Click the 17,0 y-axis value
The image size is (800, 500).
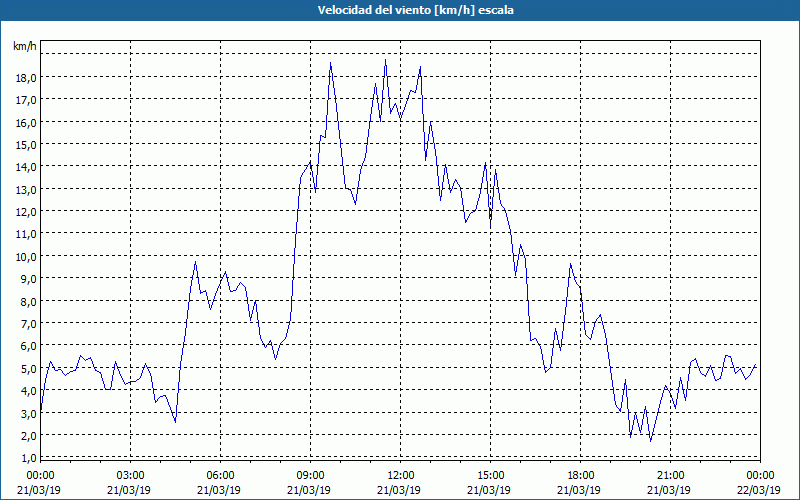(x=26, y=100)
